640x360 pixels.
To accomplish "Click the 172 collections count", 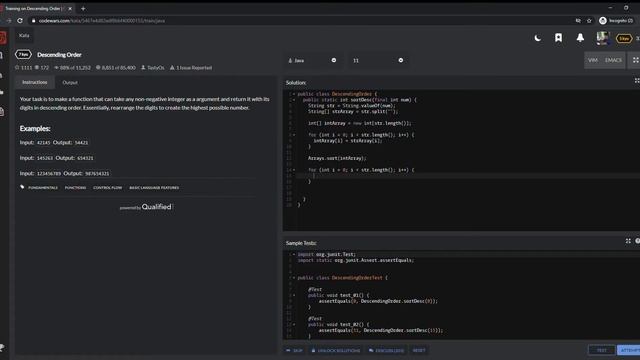I will [42, 68].
